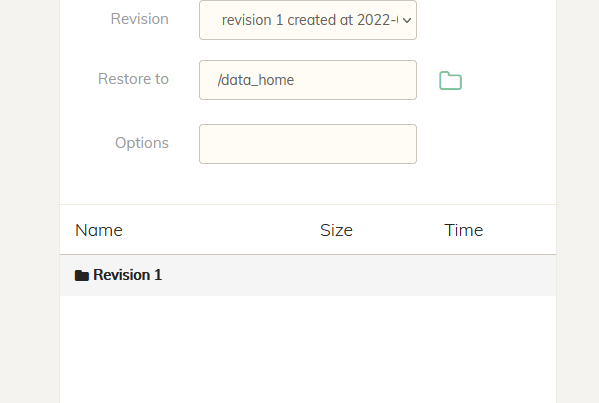Click the green folder browse icon

[x=450, y=81]
